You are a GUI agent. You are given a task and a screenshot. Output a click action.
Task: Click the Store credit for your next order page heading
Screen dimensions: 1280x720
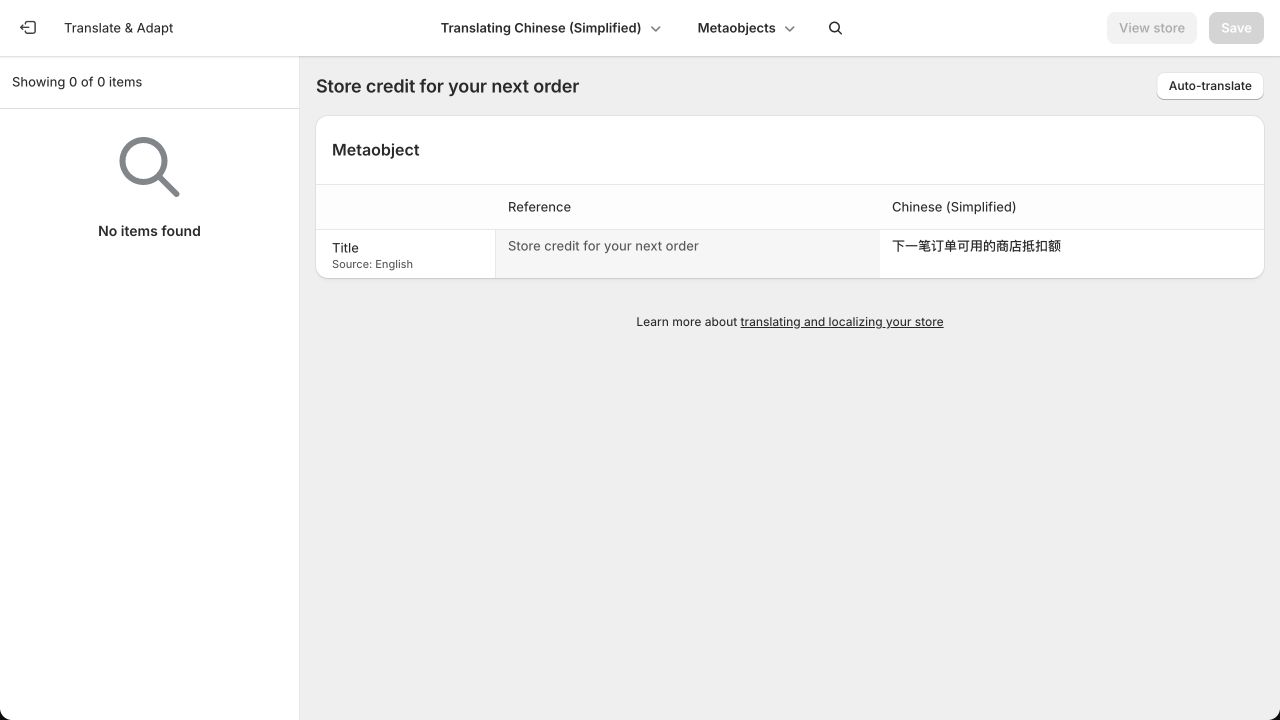click(x=447, y=86)
